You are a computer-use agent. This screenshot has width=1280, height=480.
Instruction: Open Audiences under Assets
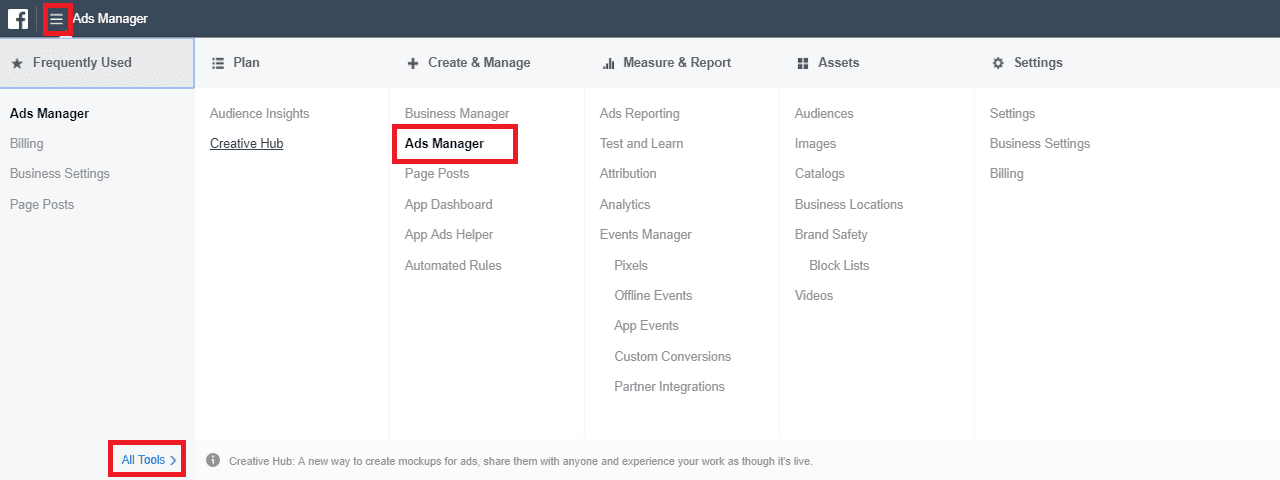pyautogui.click(x=824, y=113)
